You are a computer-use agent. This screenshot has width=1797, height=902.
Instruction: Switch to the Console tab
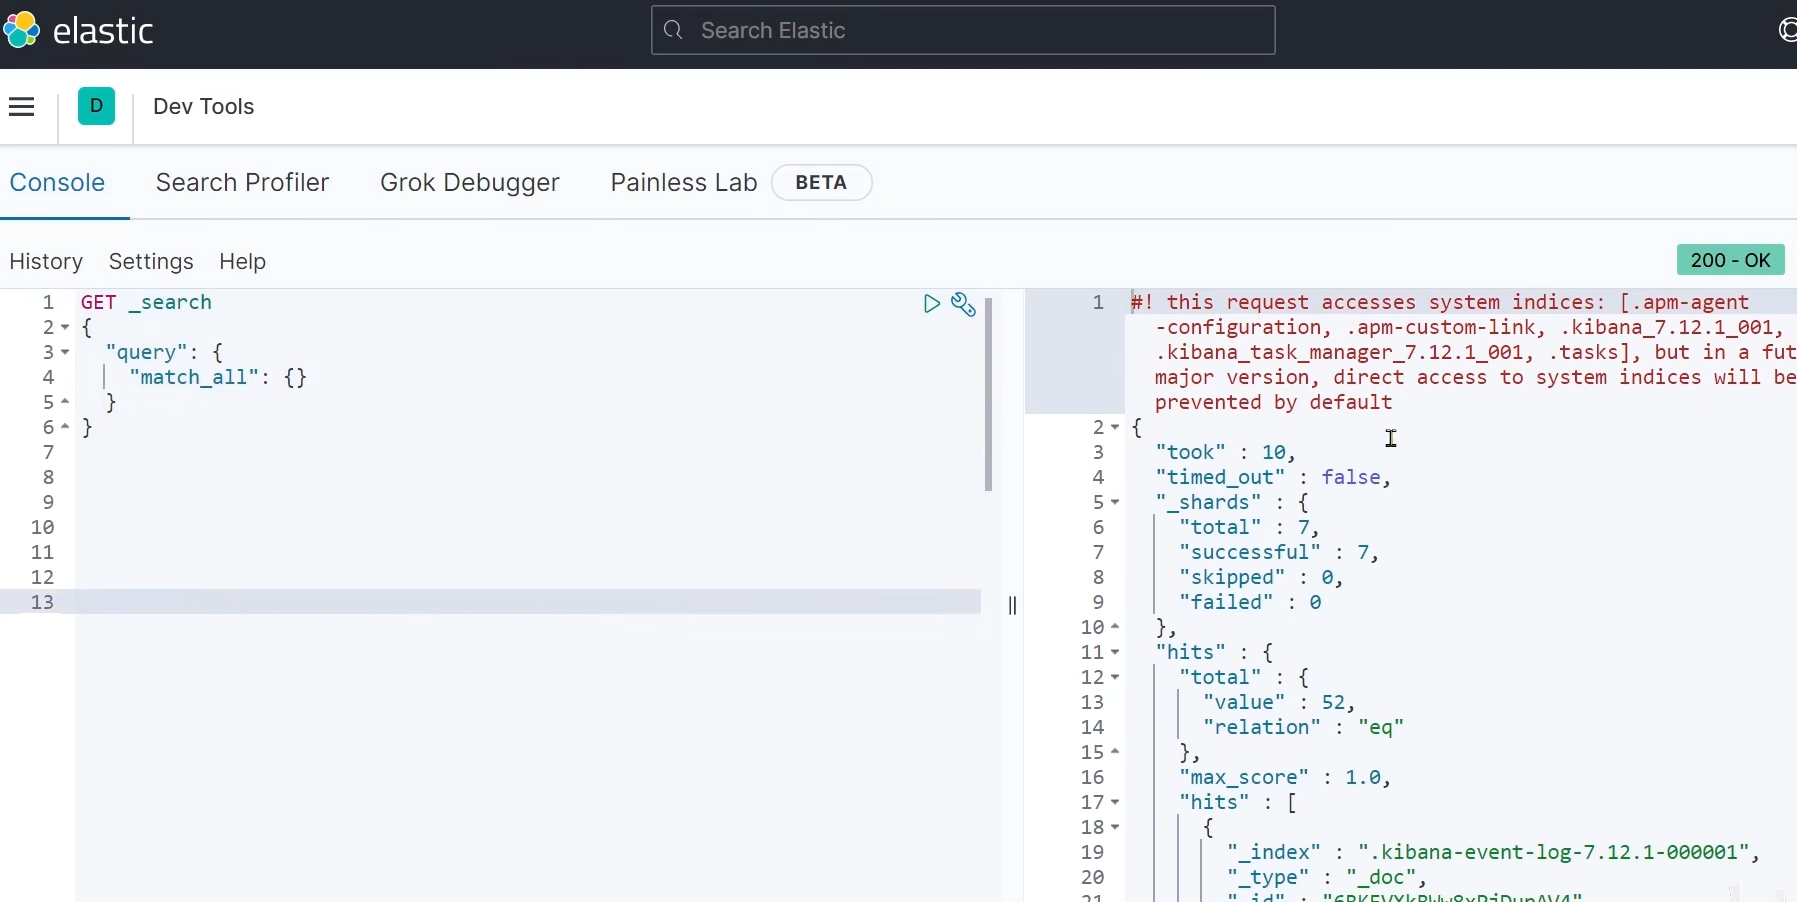point(58,183)
